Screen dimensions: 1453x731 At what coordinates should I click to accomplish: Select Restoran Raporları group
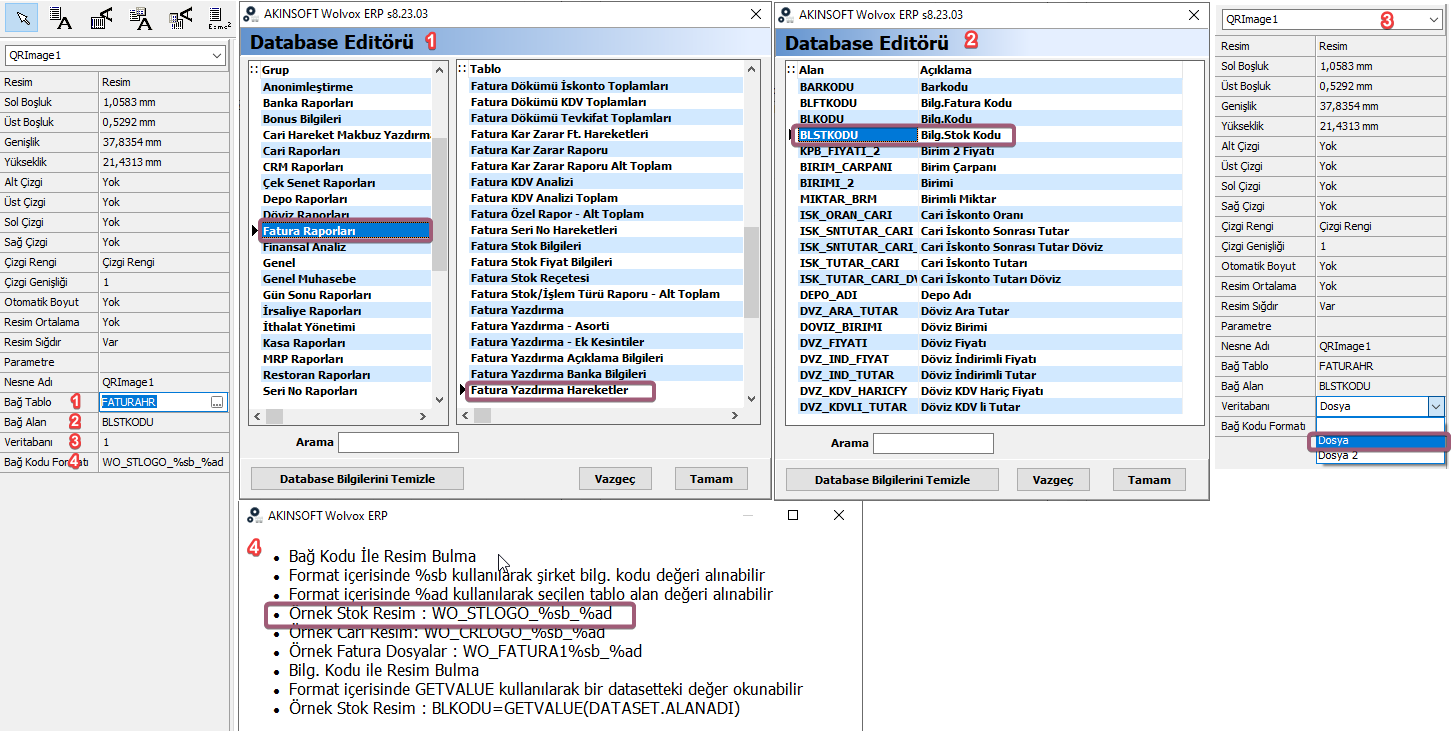coord(345,375)
